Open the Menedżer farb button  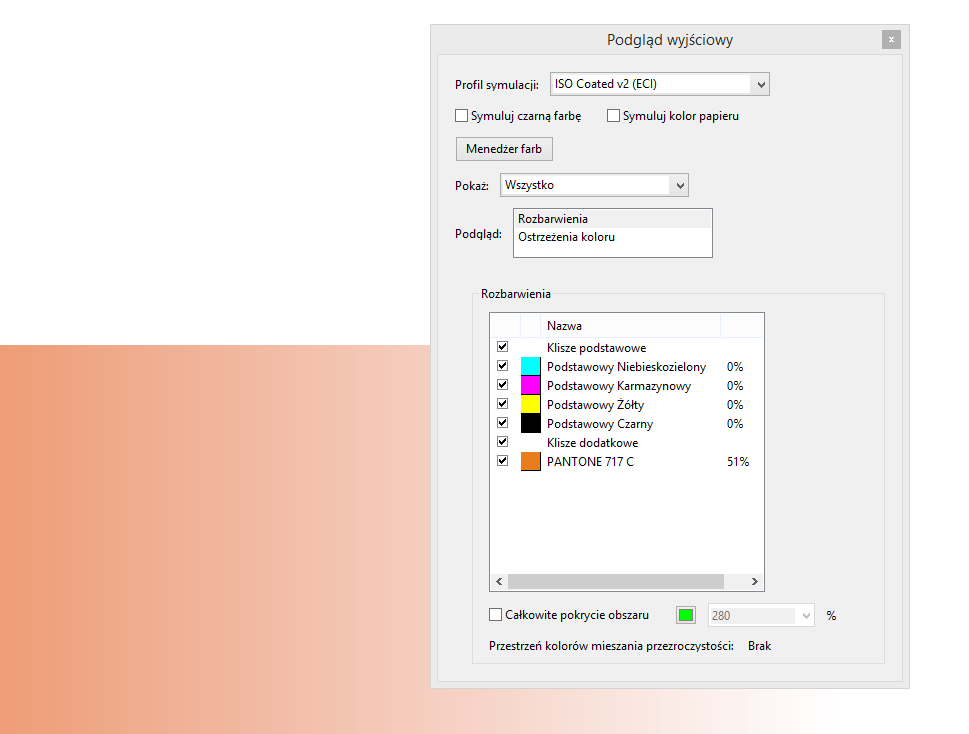(504, 149)
